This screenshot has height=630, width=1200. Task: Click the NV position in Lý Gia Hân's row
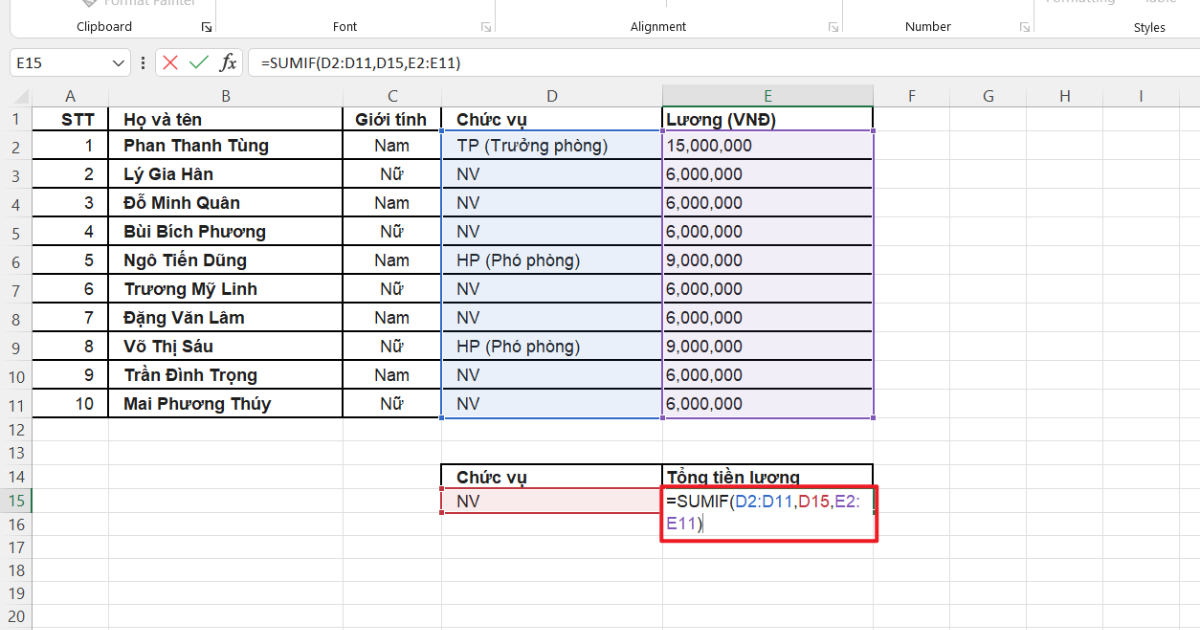pyautogui.click(x=552, y=174)
